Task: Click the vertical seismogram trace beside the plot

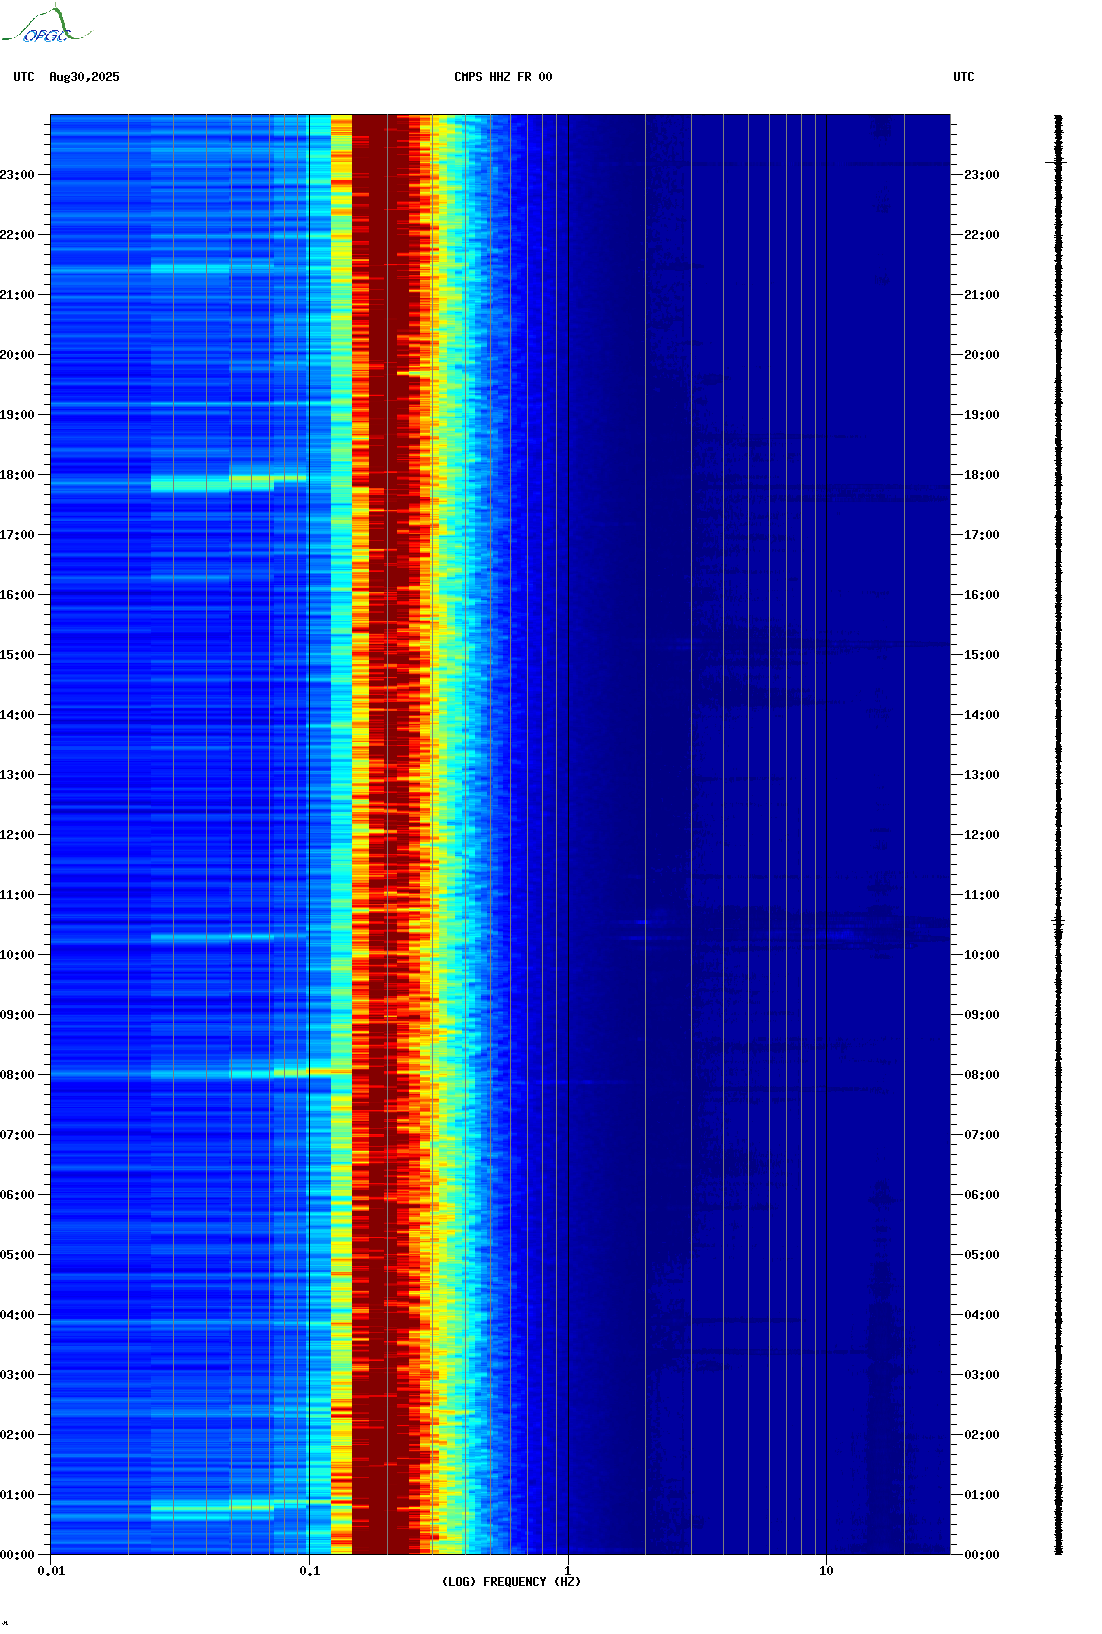Action: click(1058, 835)
